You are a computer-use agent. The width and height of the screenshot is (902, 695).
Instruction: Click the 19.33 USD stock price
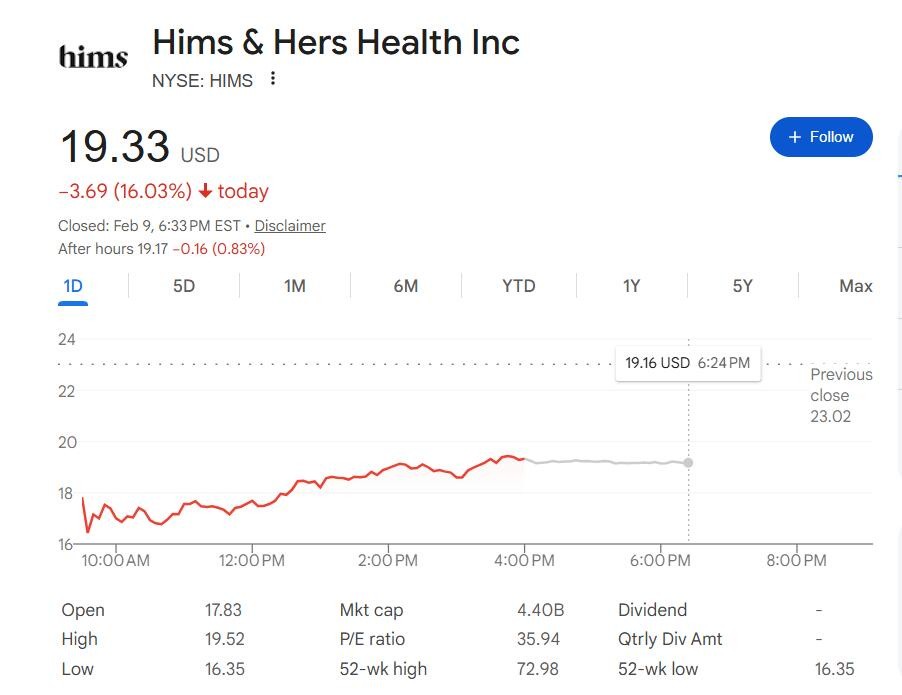115,147
